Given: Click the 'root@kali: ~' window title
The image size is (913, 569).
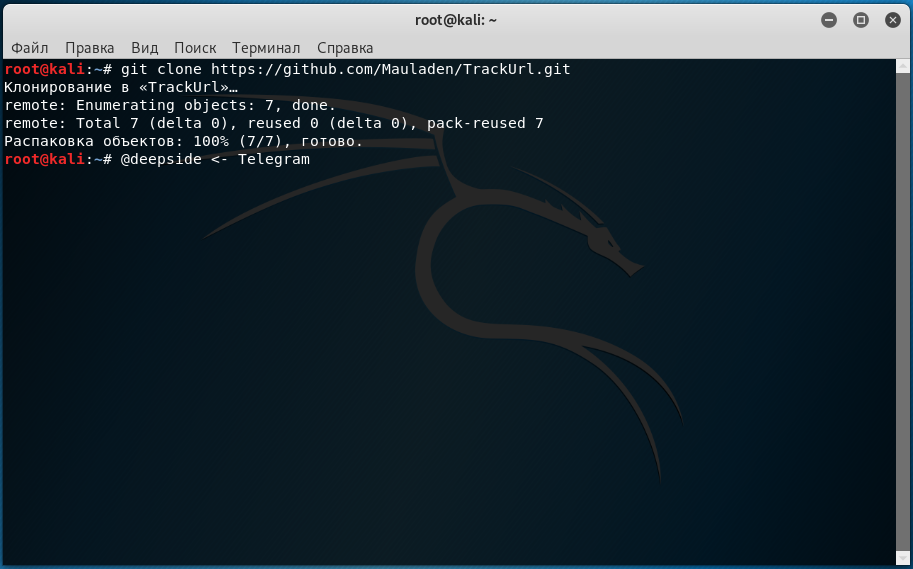Looking at the screenshot, I should click(456, 20).
